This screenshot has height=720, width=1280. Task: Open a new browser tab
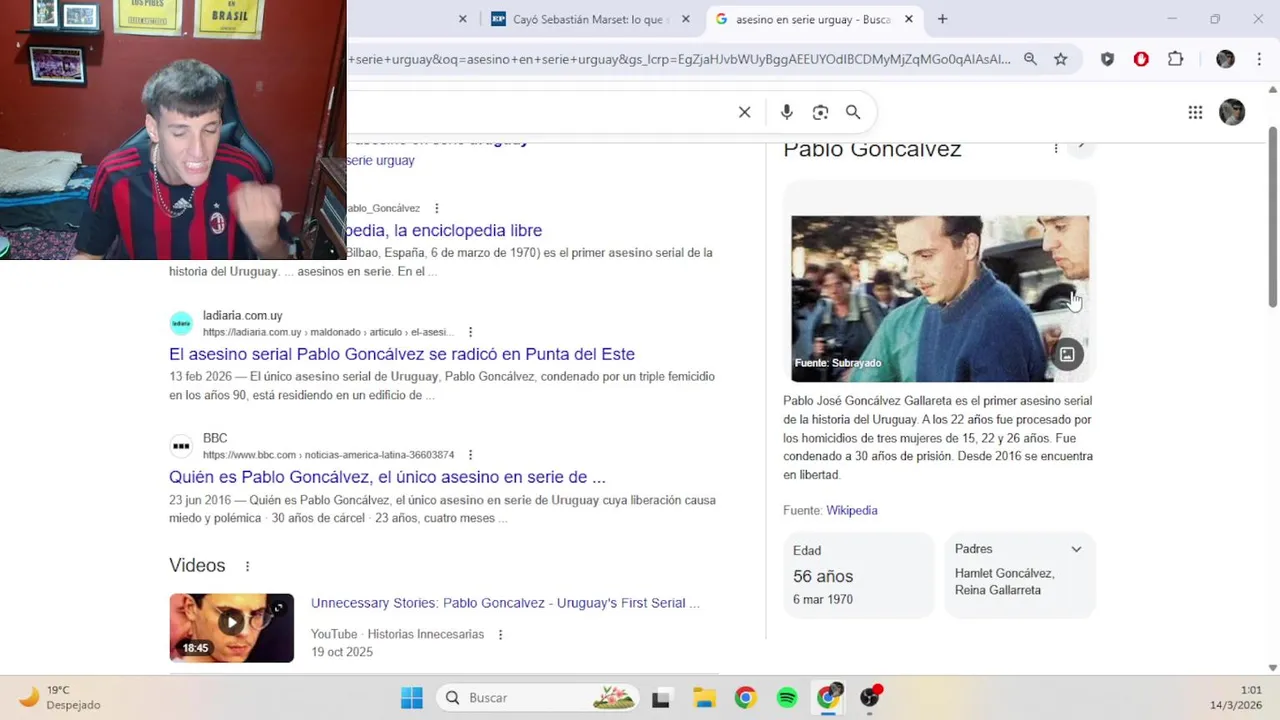click(x=942, y=19)
